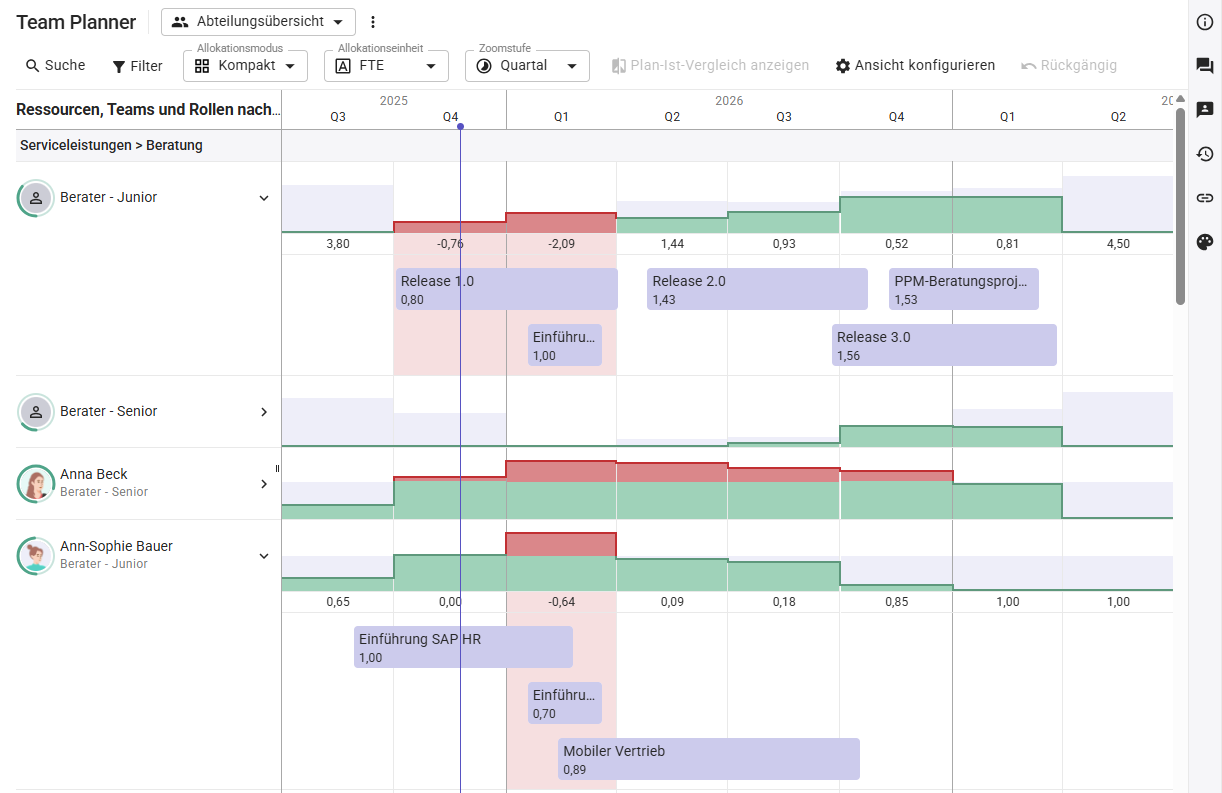Click the link chain icon in sidebar
This screenshot has height=793, width=1222.
coord(1205,198)
